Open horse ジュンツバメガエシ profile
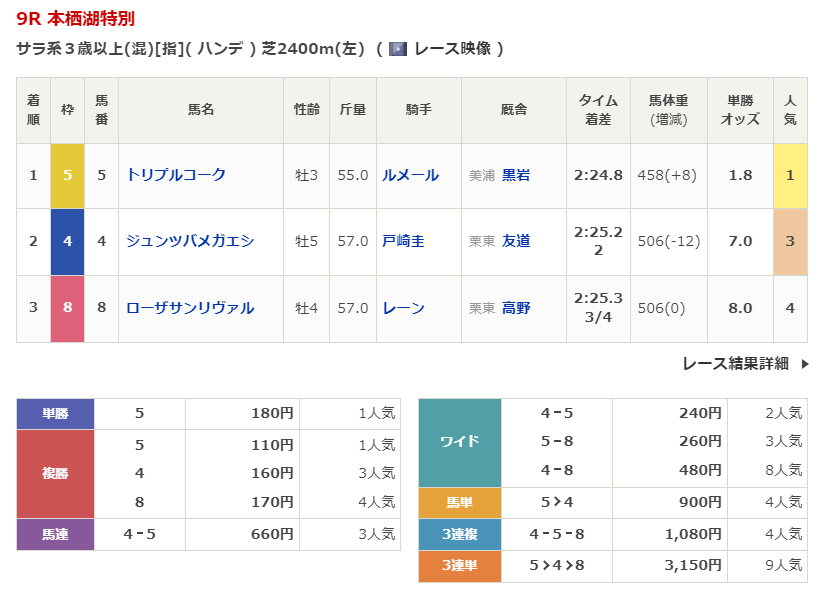Image resolution: width=824 pixels, height=593 pixels. [x=190, y=241]
